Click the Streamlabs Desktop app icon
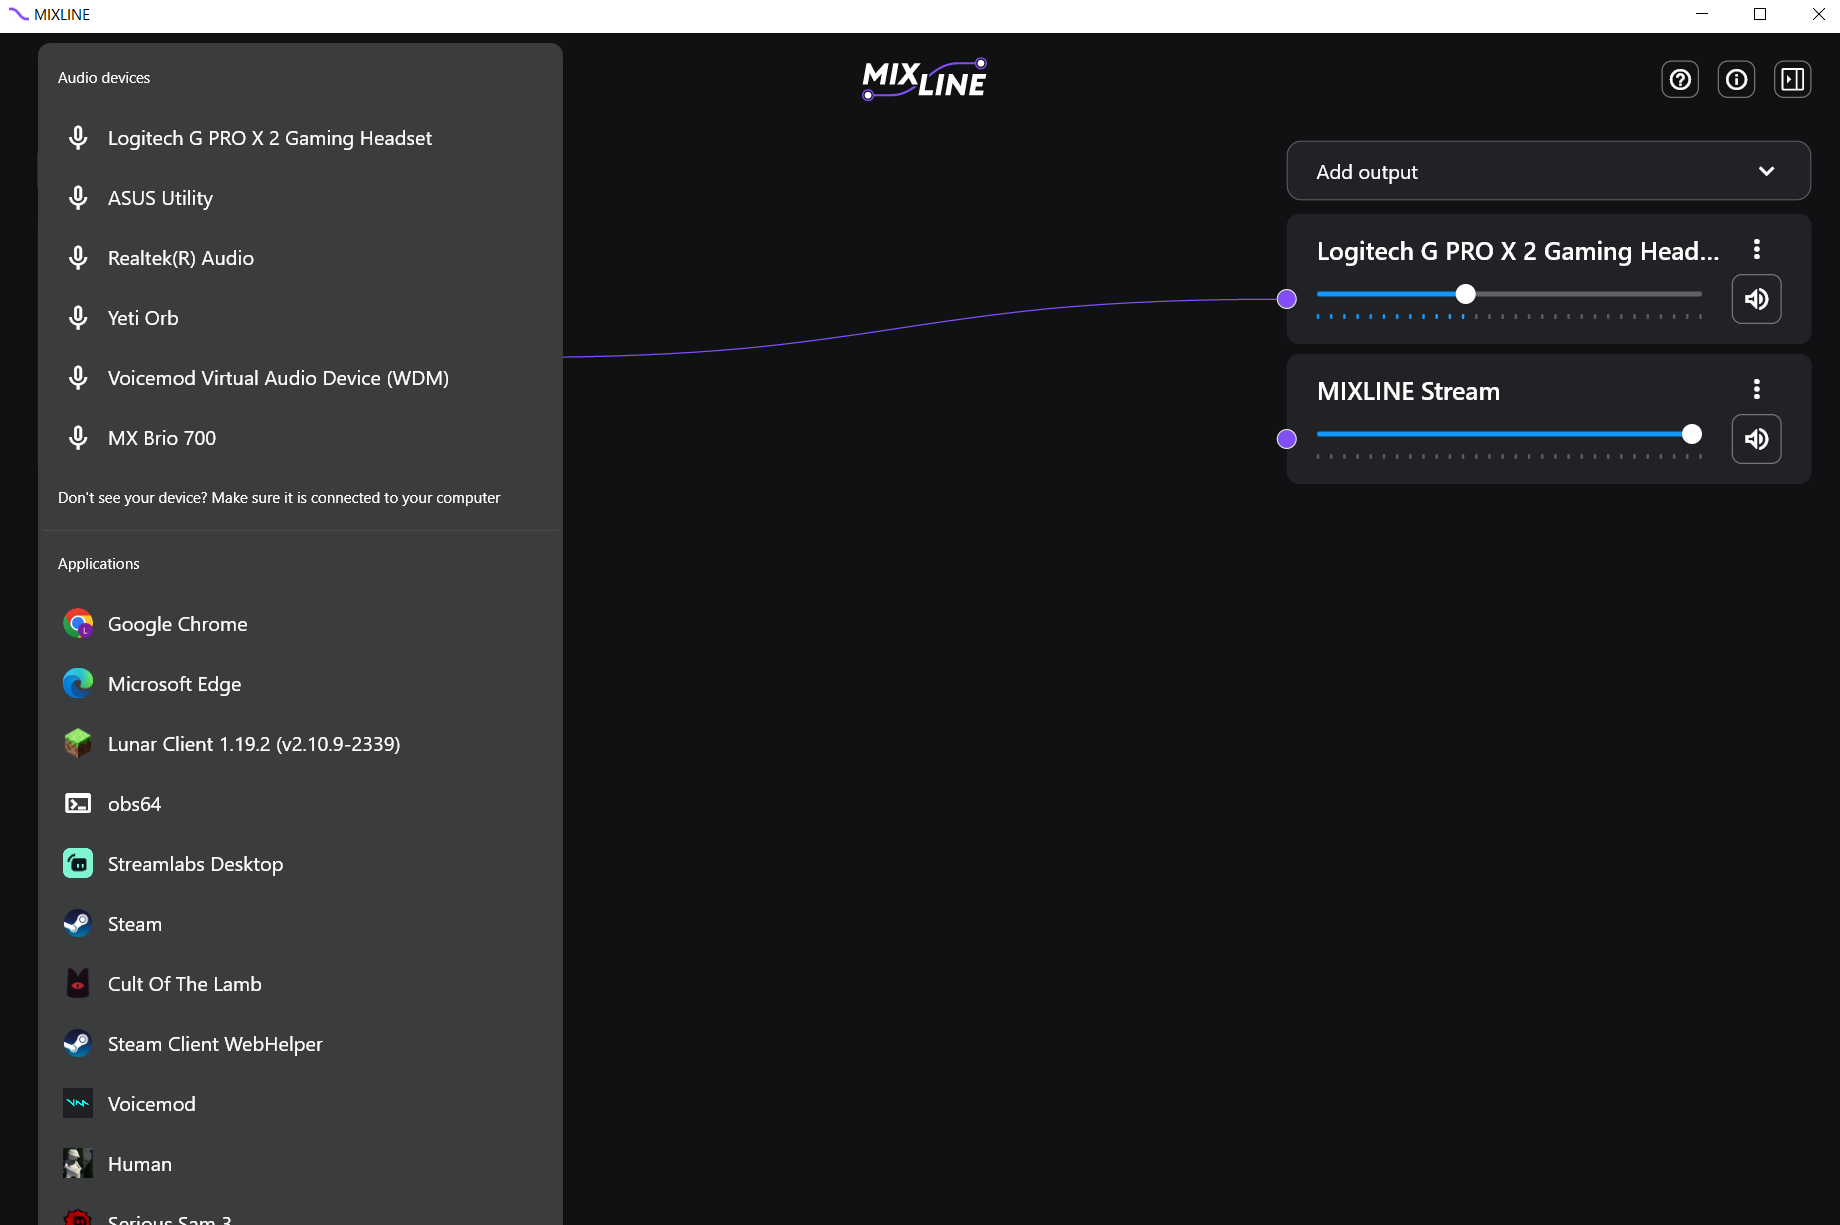The height and width of the screenshot is (1225, 1840). 78,864
